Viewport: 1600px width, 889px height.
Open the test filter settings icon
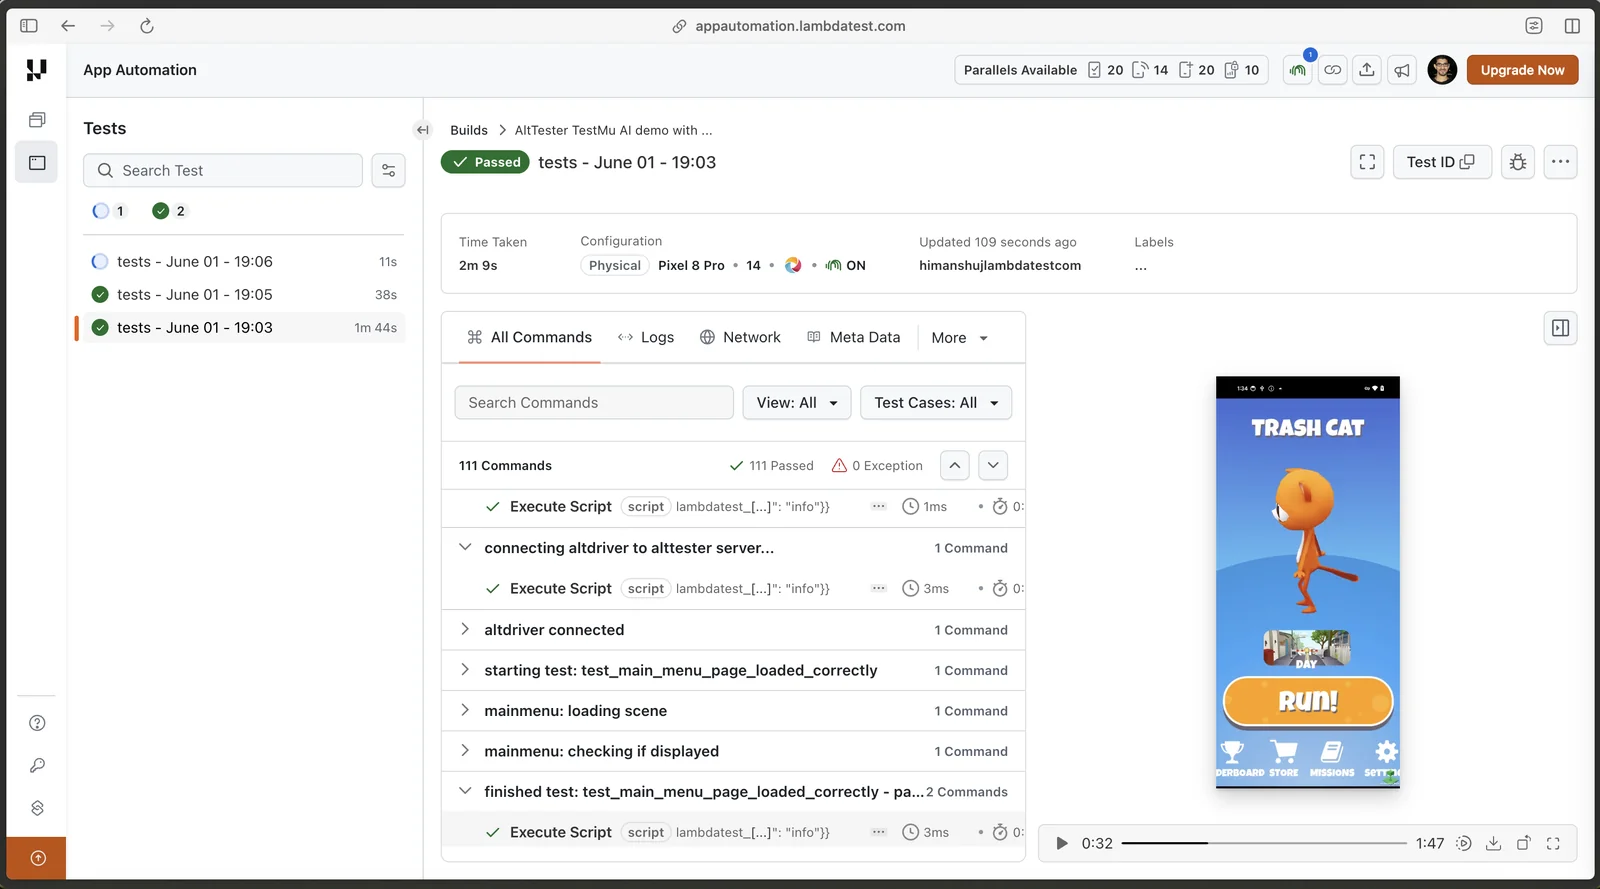[388, 170]
